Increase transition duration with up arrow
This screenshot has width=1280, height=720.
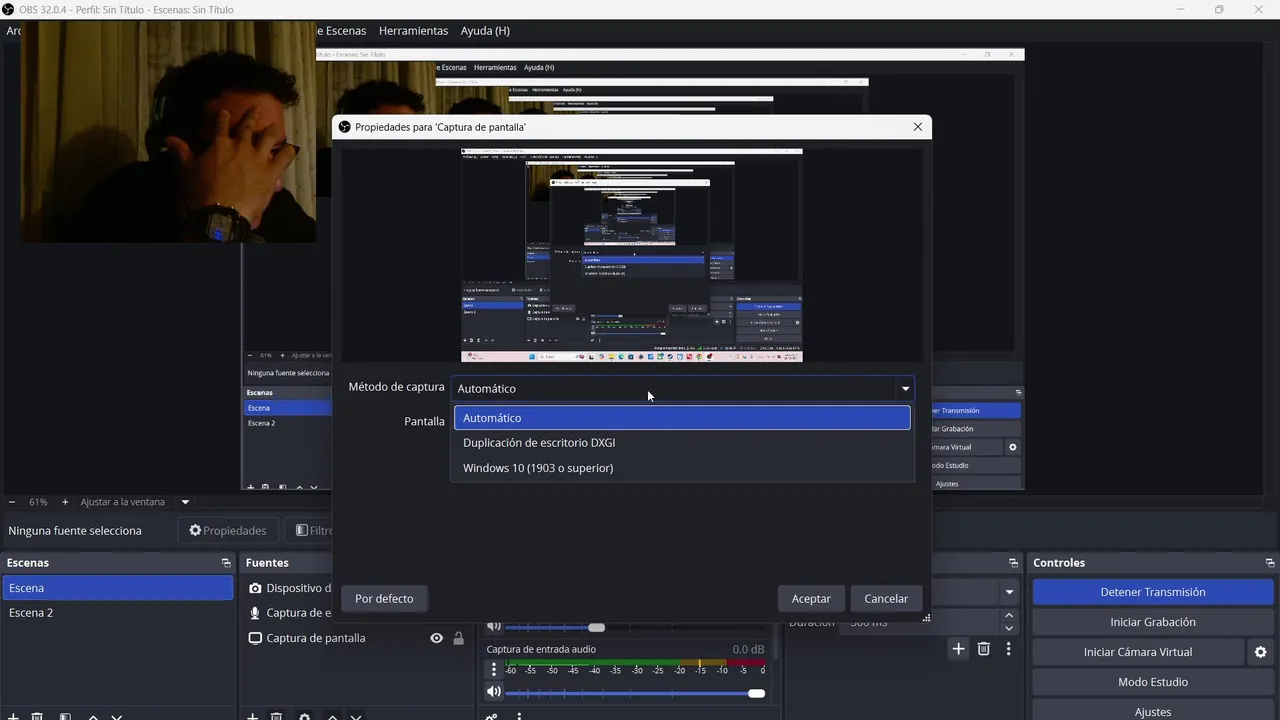1009,616
